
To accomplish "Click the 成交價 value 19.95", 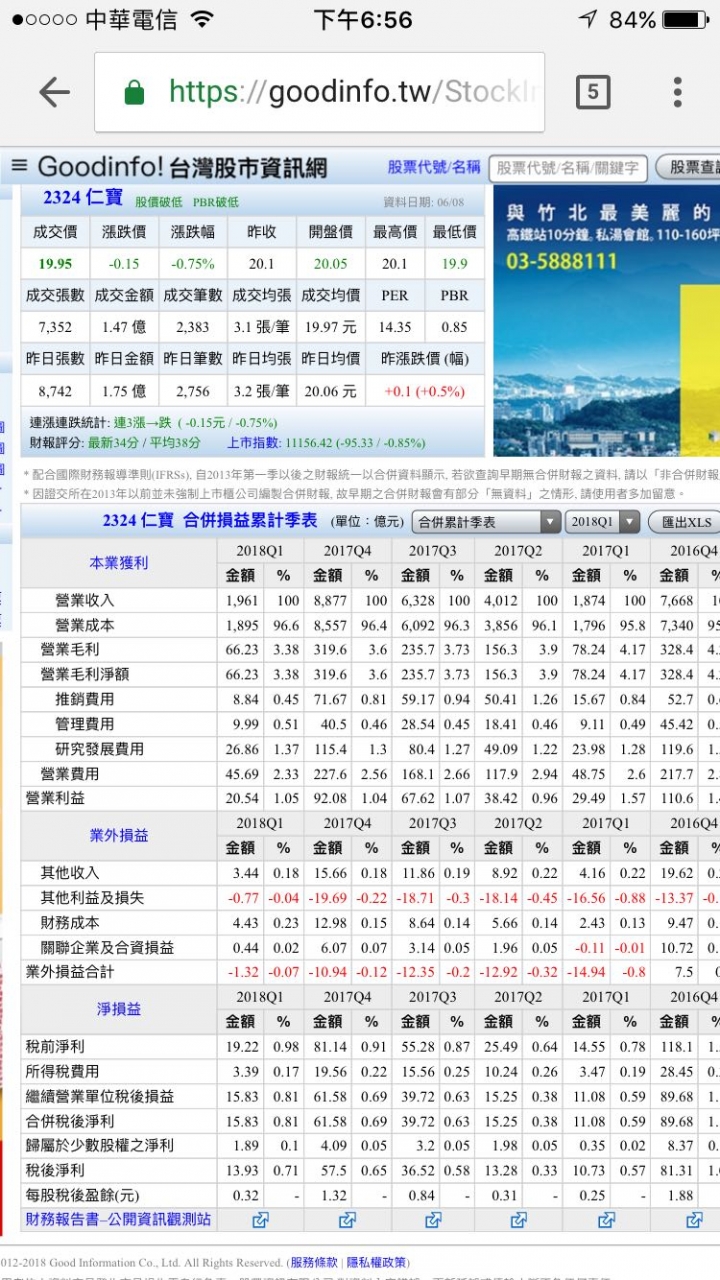I will pyautogui.click(x=55, y=264).
